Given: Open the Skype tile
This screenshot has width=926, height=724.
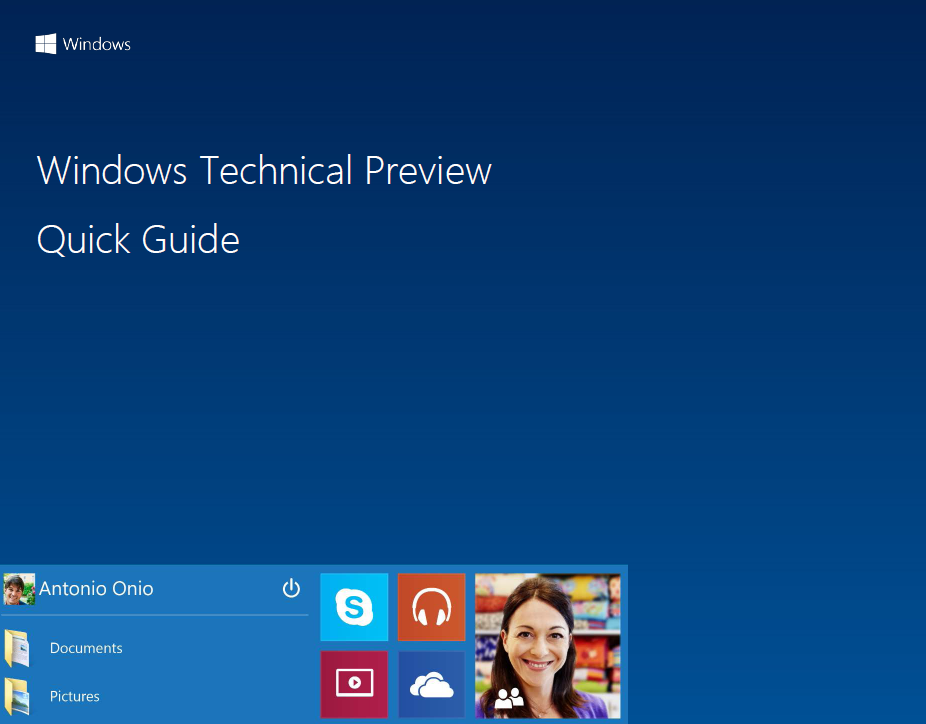Looking at the screenshot, I should [x=354, y=607].
